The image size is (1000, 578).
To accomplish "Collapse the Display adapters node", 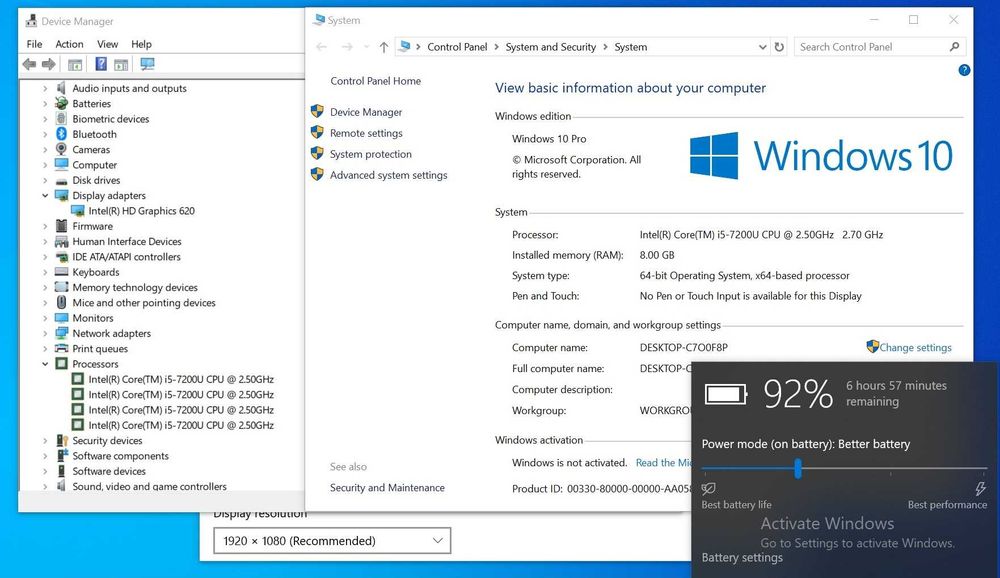I will pyautogui.click(x=45, y=195).
